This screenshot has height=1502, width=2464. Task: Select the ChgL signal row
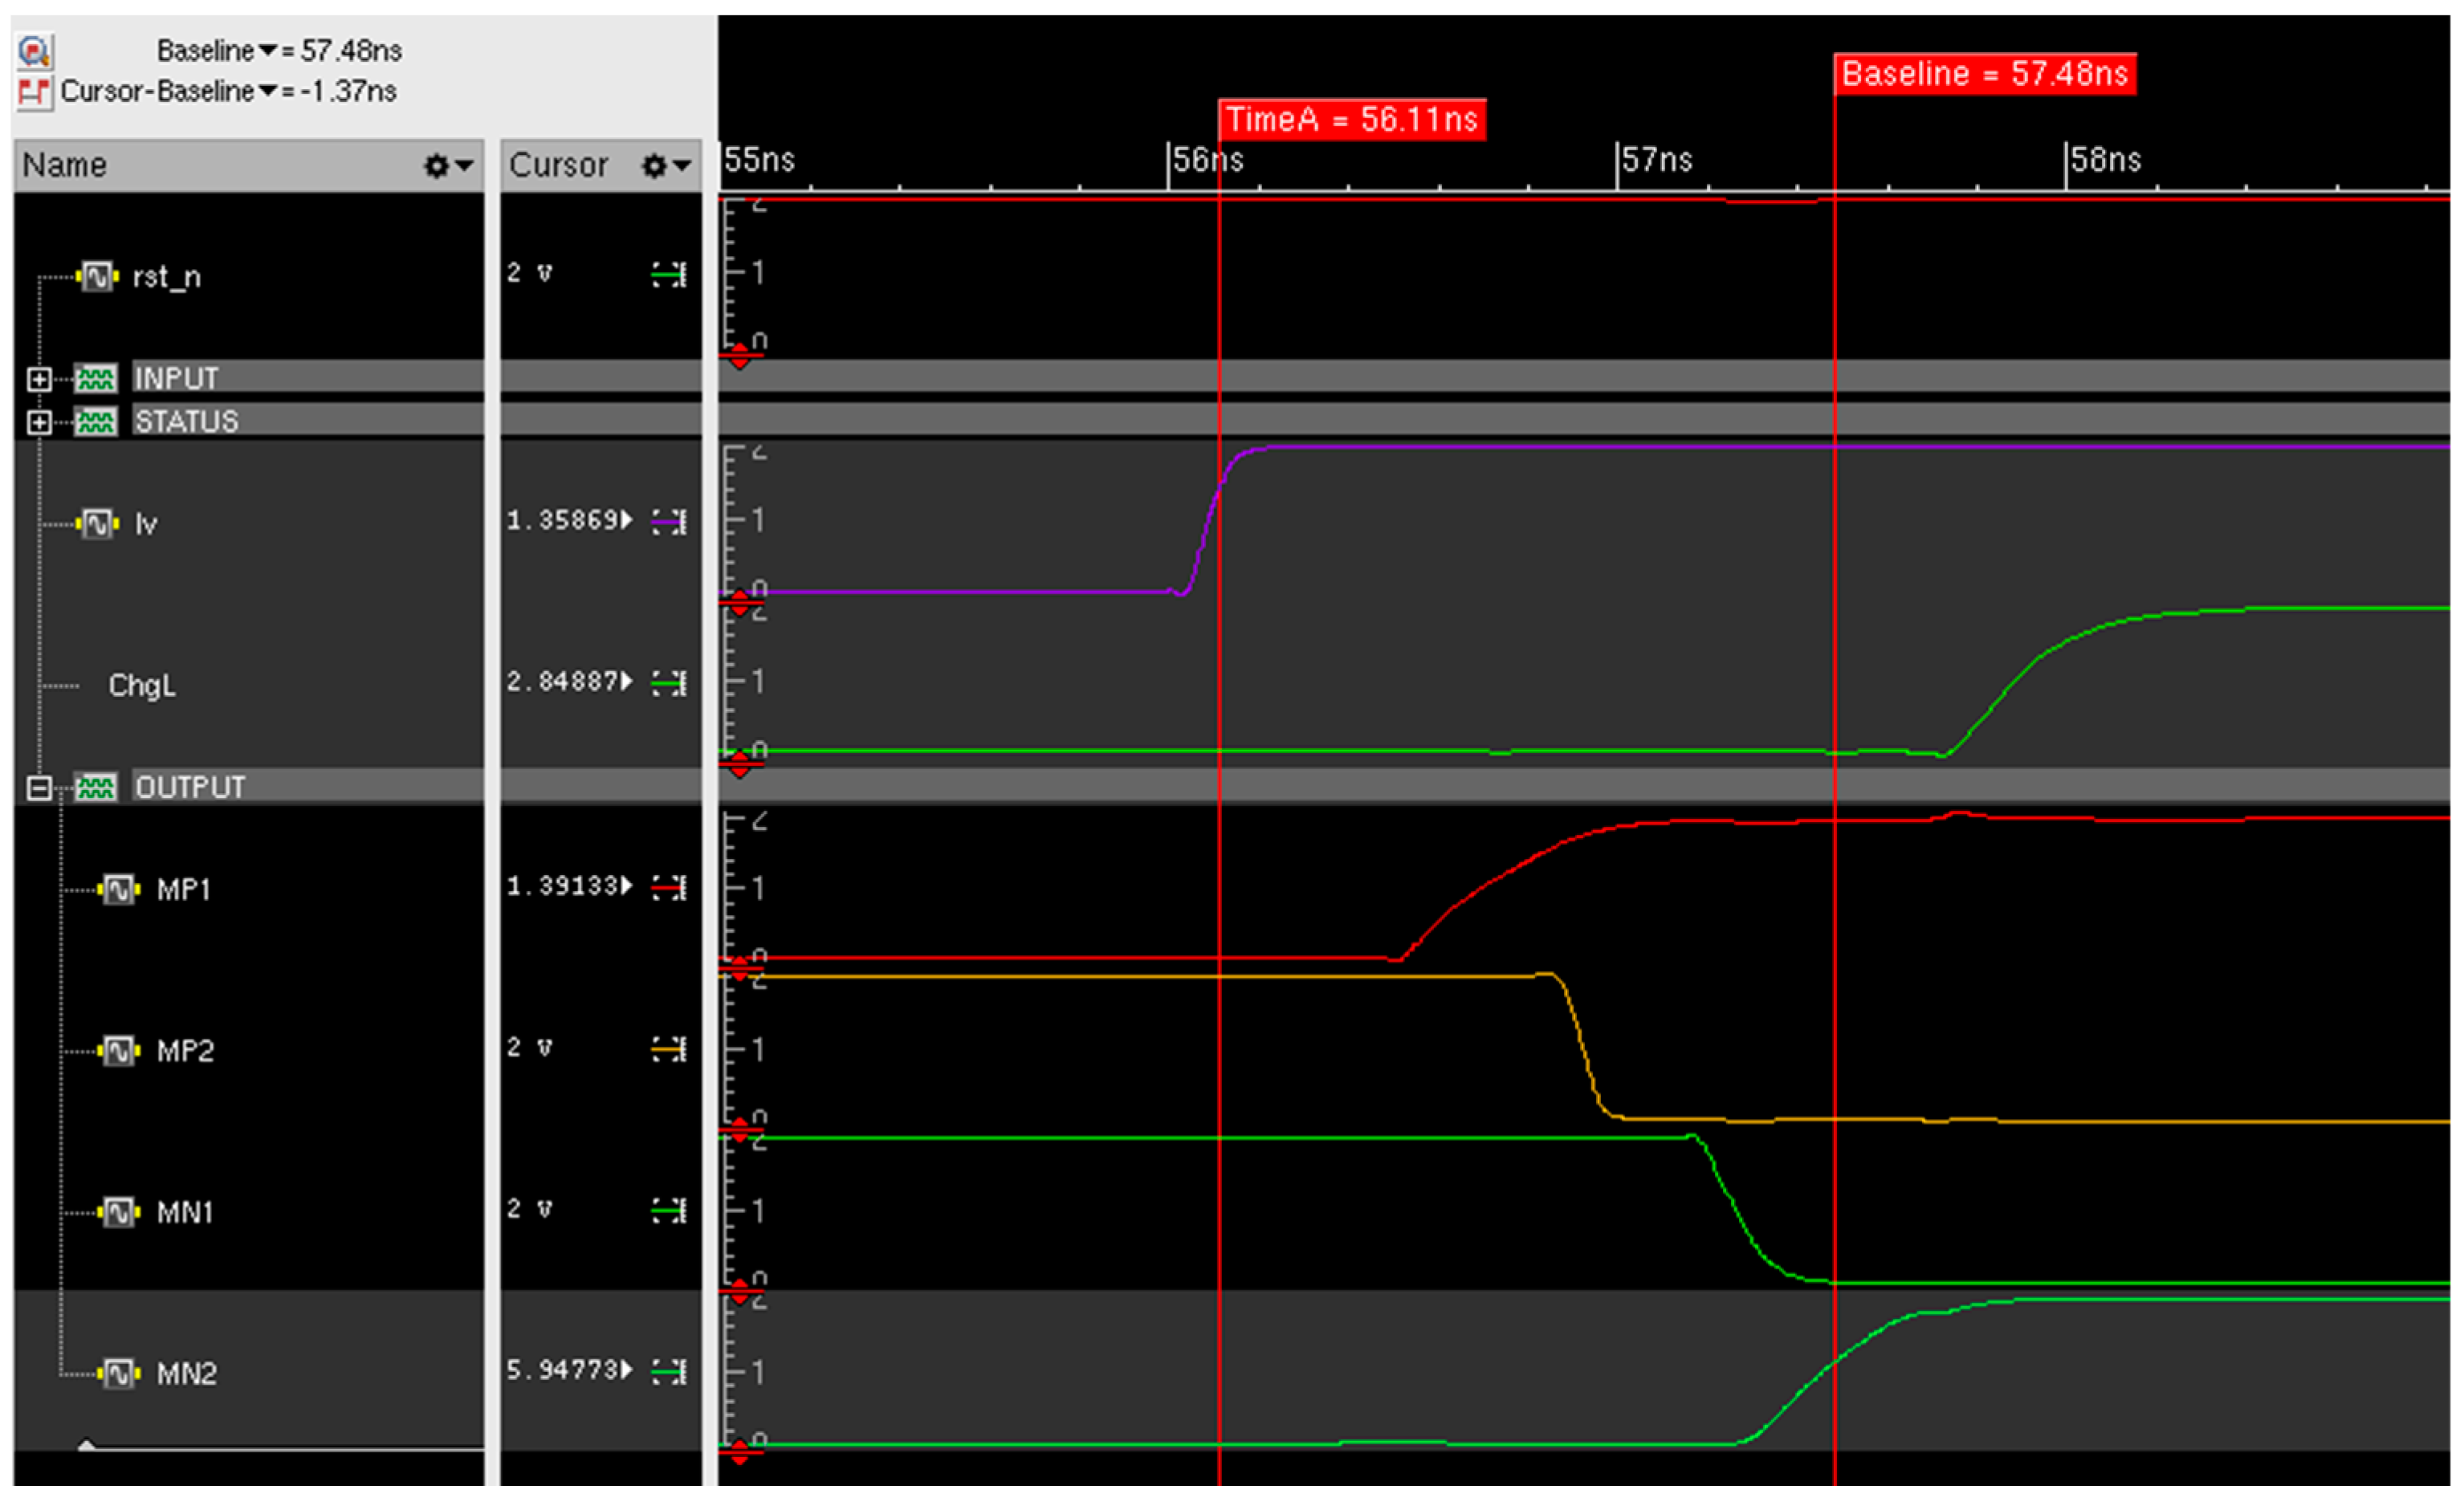142,685
